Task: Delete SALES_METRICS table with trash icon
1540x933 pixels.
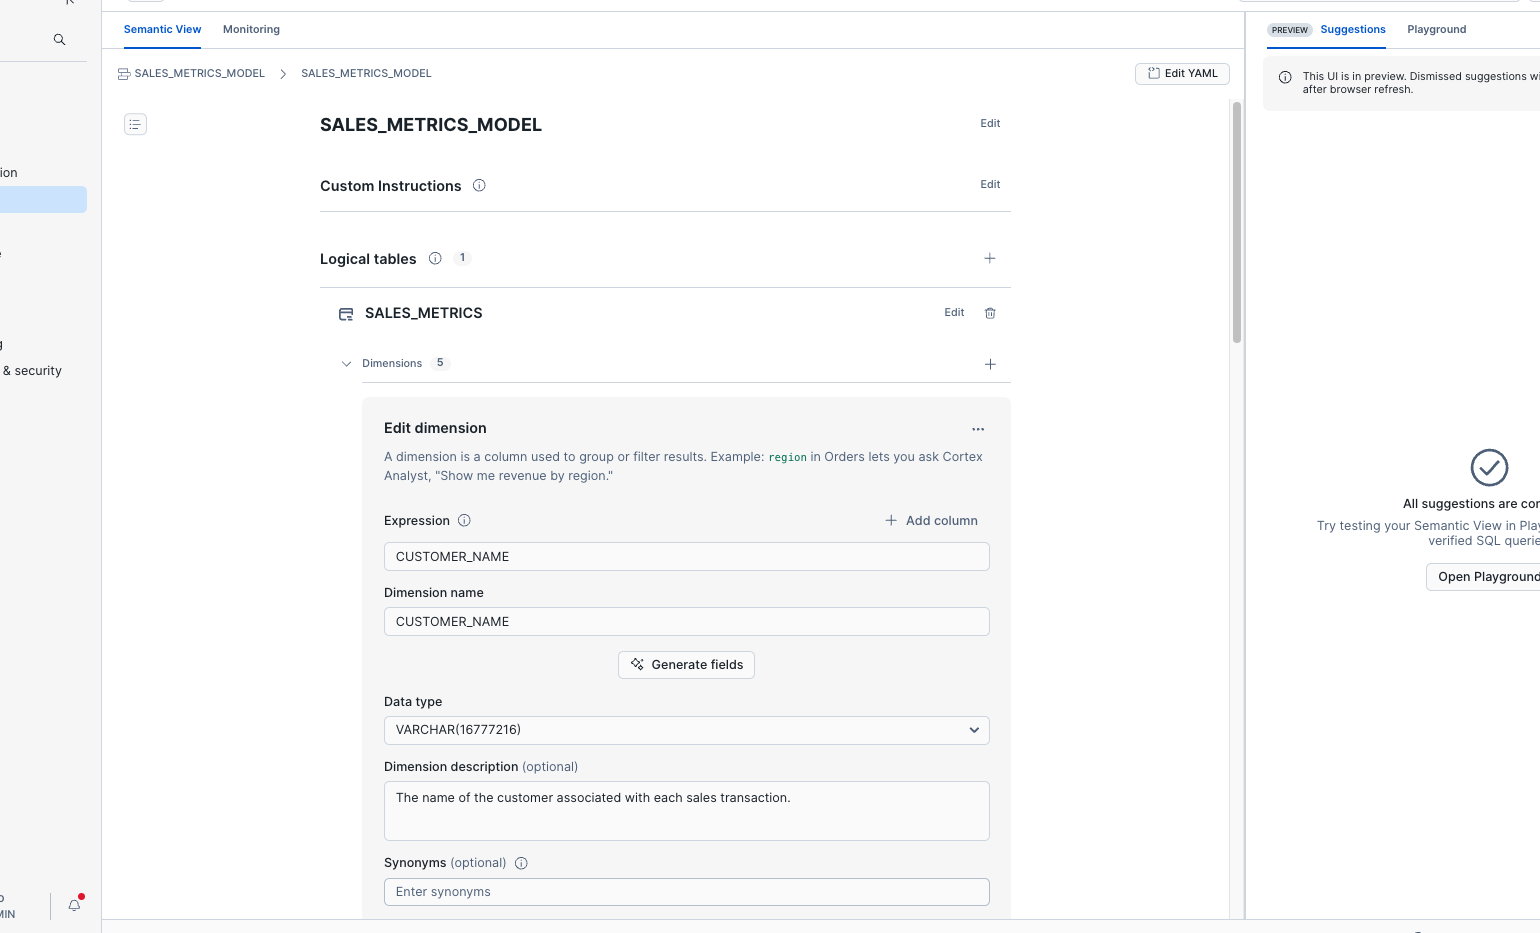Action: (x=990, y=313)
